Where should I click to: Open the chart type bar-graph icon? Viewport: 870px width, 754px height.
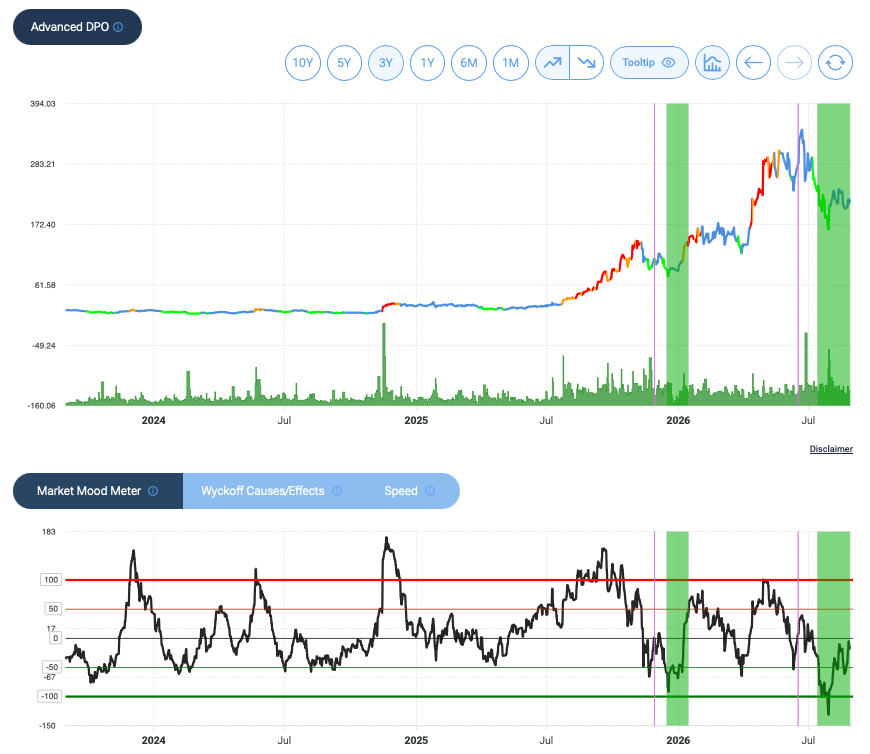[x=712, y=63]
